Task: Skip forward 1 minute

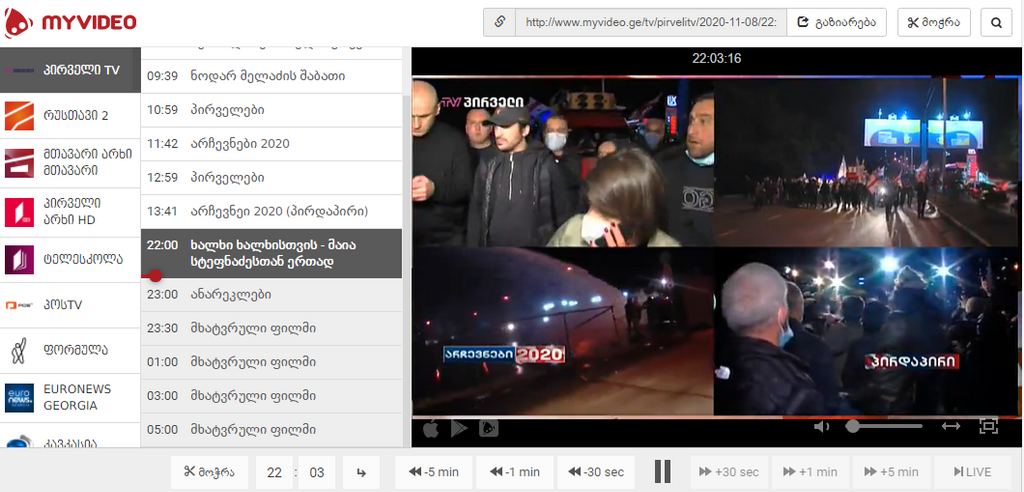Action: (810, 472)
